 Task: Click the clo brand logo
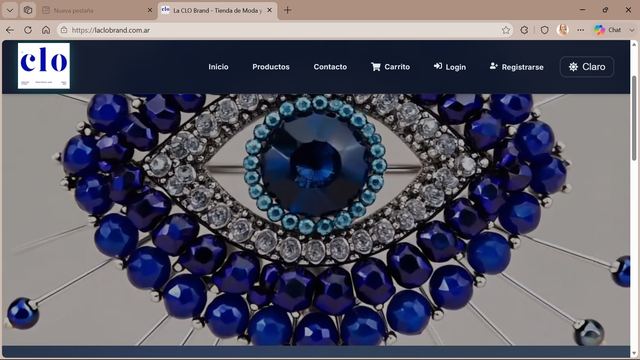tap(44, 66)
